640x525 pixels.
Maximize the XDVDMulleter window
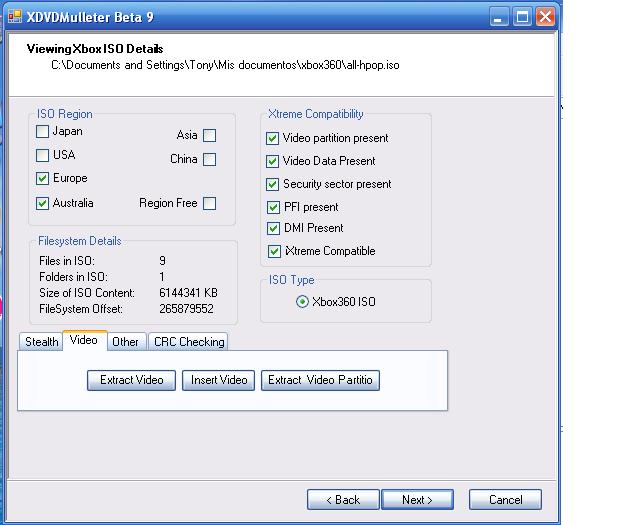pyautogui.click(x=522, y=17)
